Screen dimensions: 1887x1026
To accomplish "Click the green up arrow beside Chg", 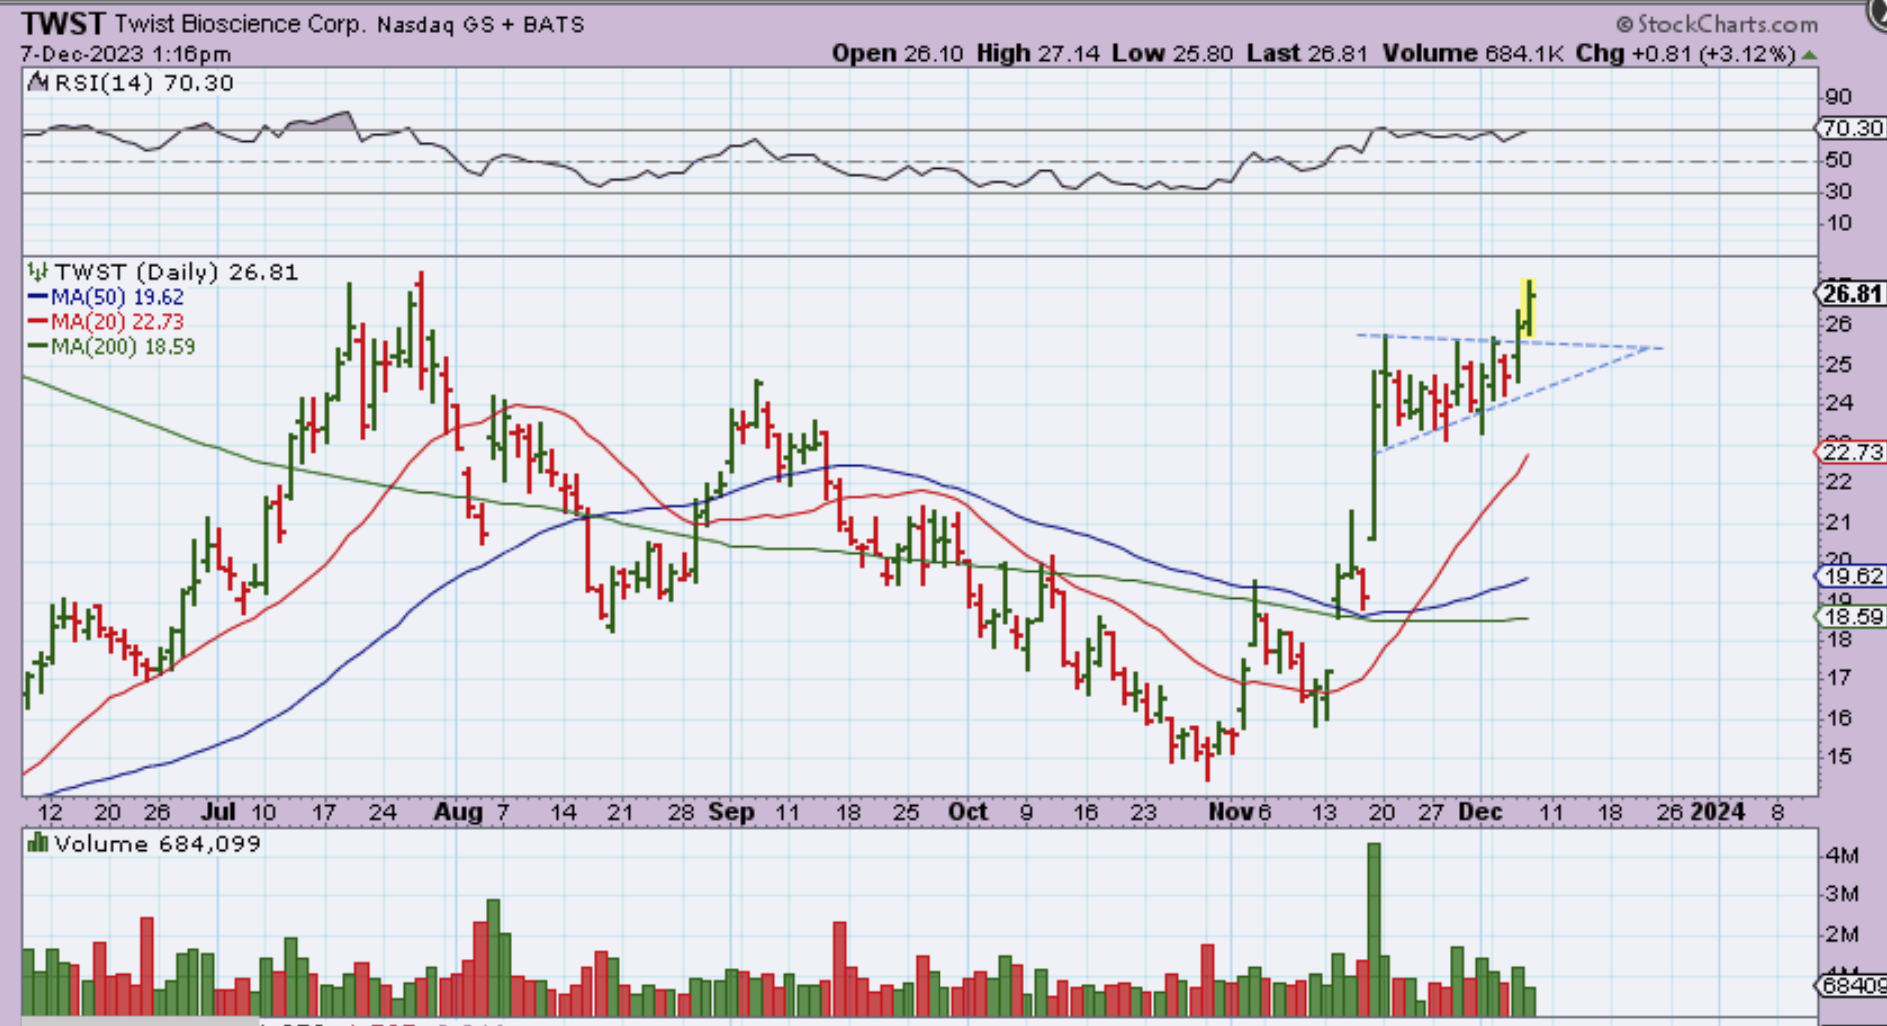I will point(1809,55).
